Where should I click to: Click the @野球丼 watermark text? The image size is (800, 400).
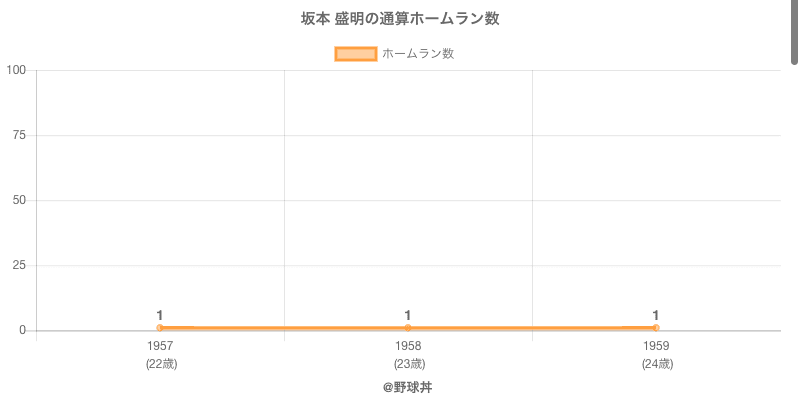click(x=407, y=387)
